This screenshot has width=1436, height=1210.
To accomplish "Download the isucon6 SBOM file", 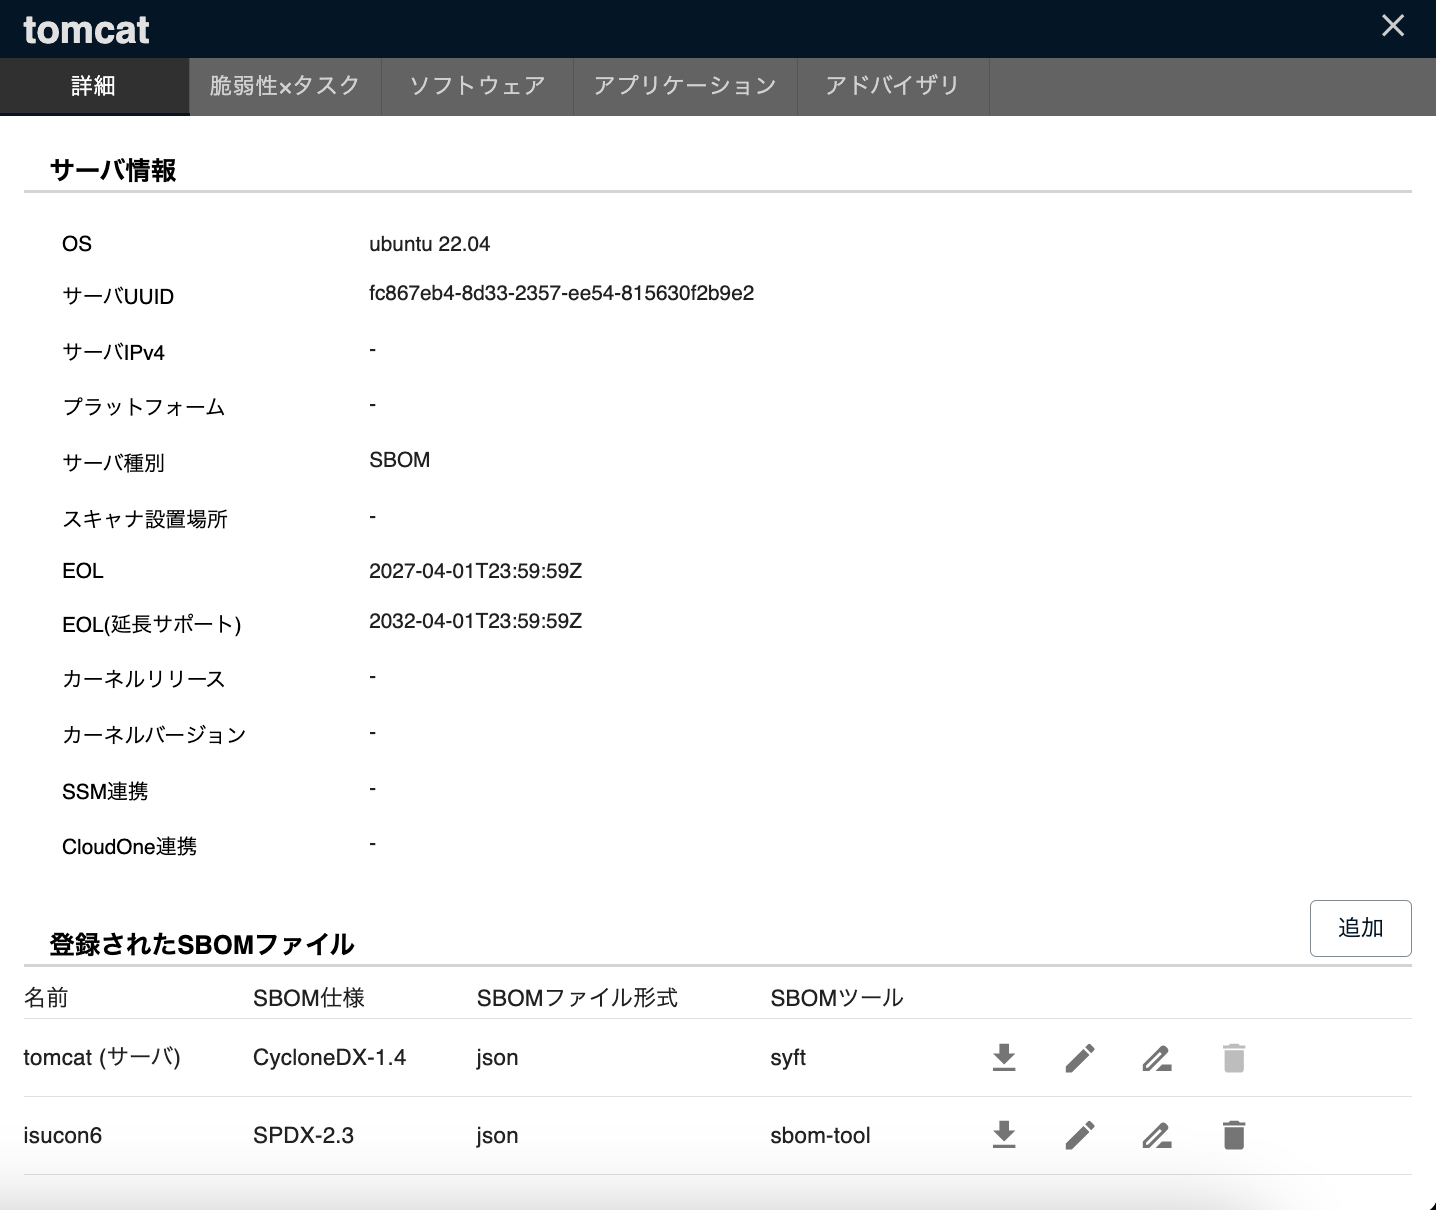I will pyautogui.click(x=1004, y=1135).
